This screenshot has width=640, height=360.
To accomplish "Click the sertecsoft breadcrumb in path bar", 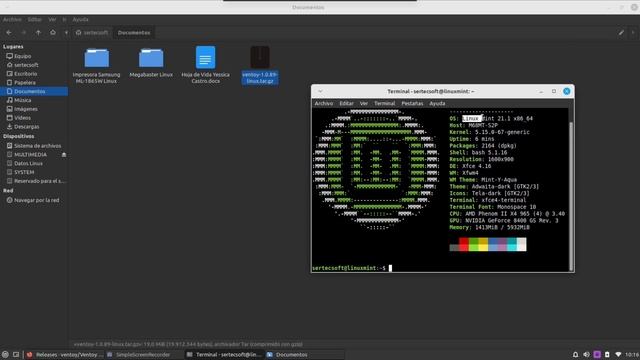I will click(92, 33).
